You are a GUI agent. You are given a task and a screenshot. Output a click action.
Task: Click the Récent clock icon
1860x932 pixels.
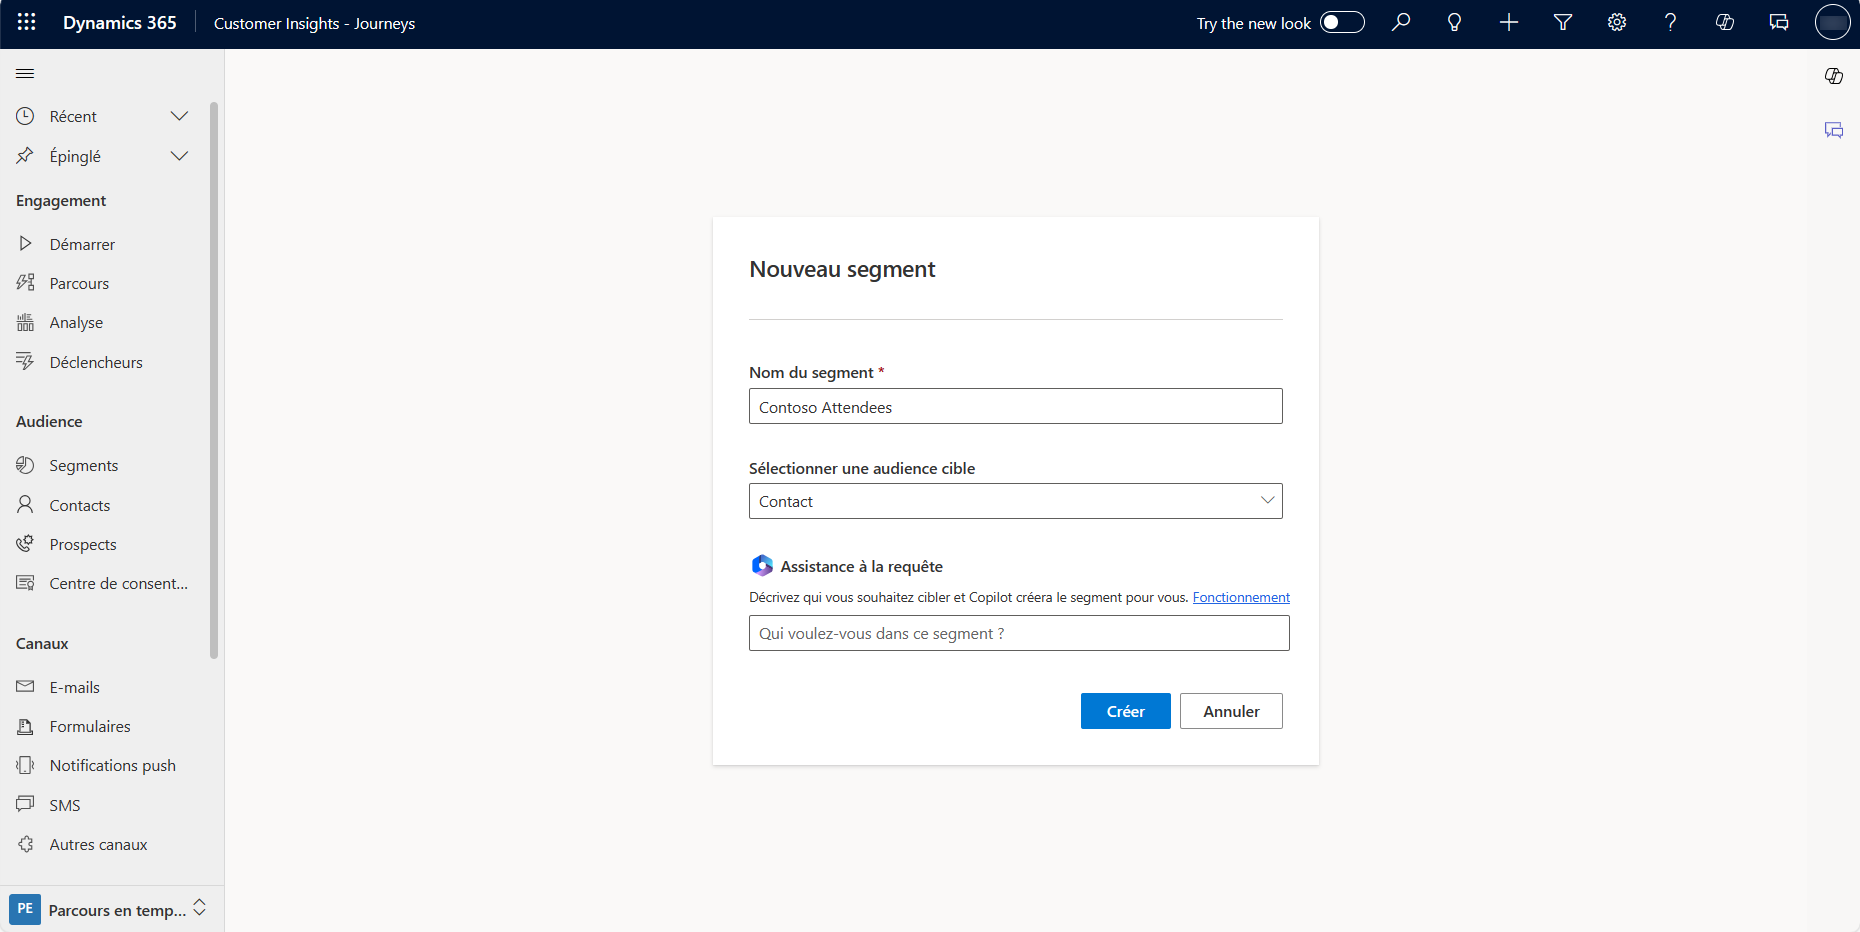25,116
